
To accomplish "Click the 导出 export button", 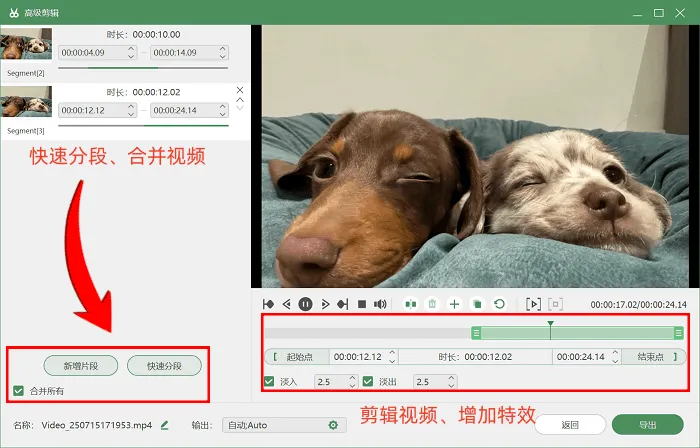I will (x=648, y=425).
